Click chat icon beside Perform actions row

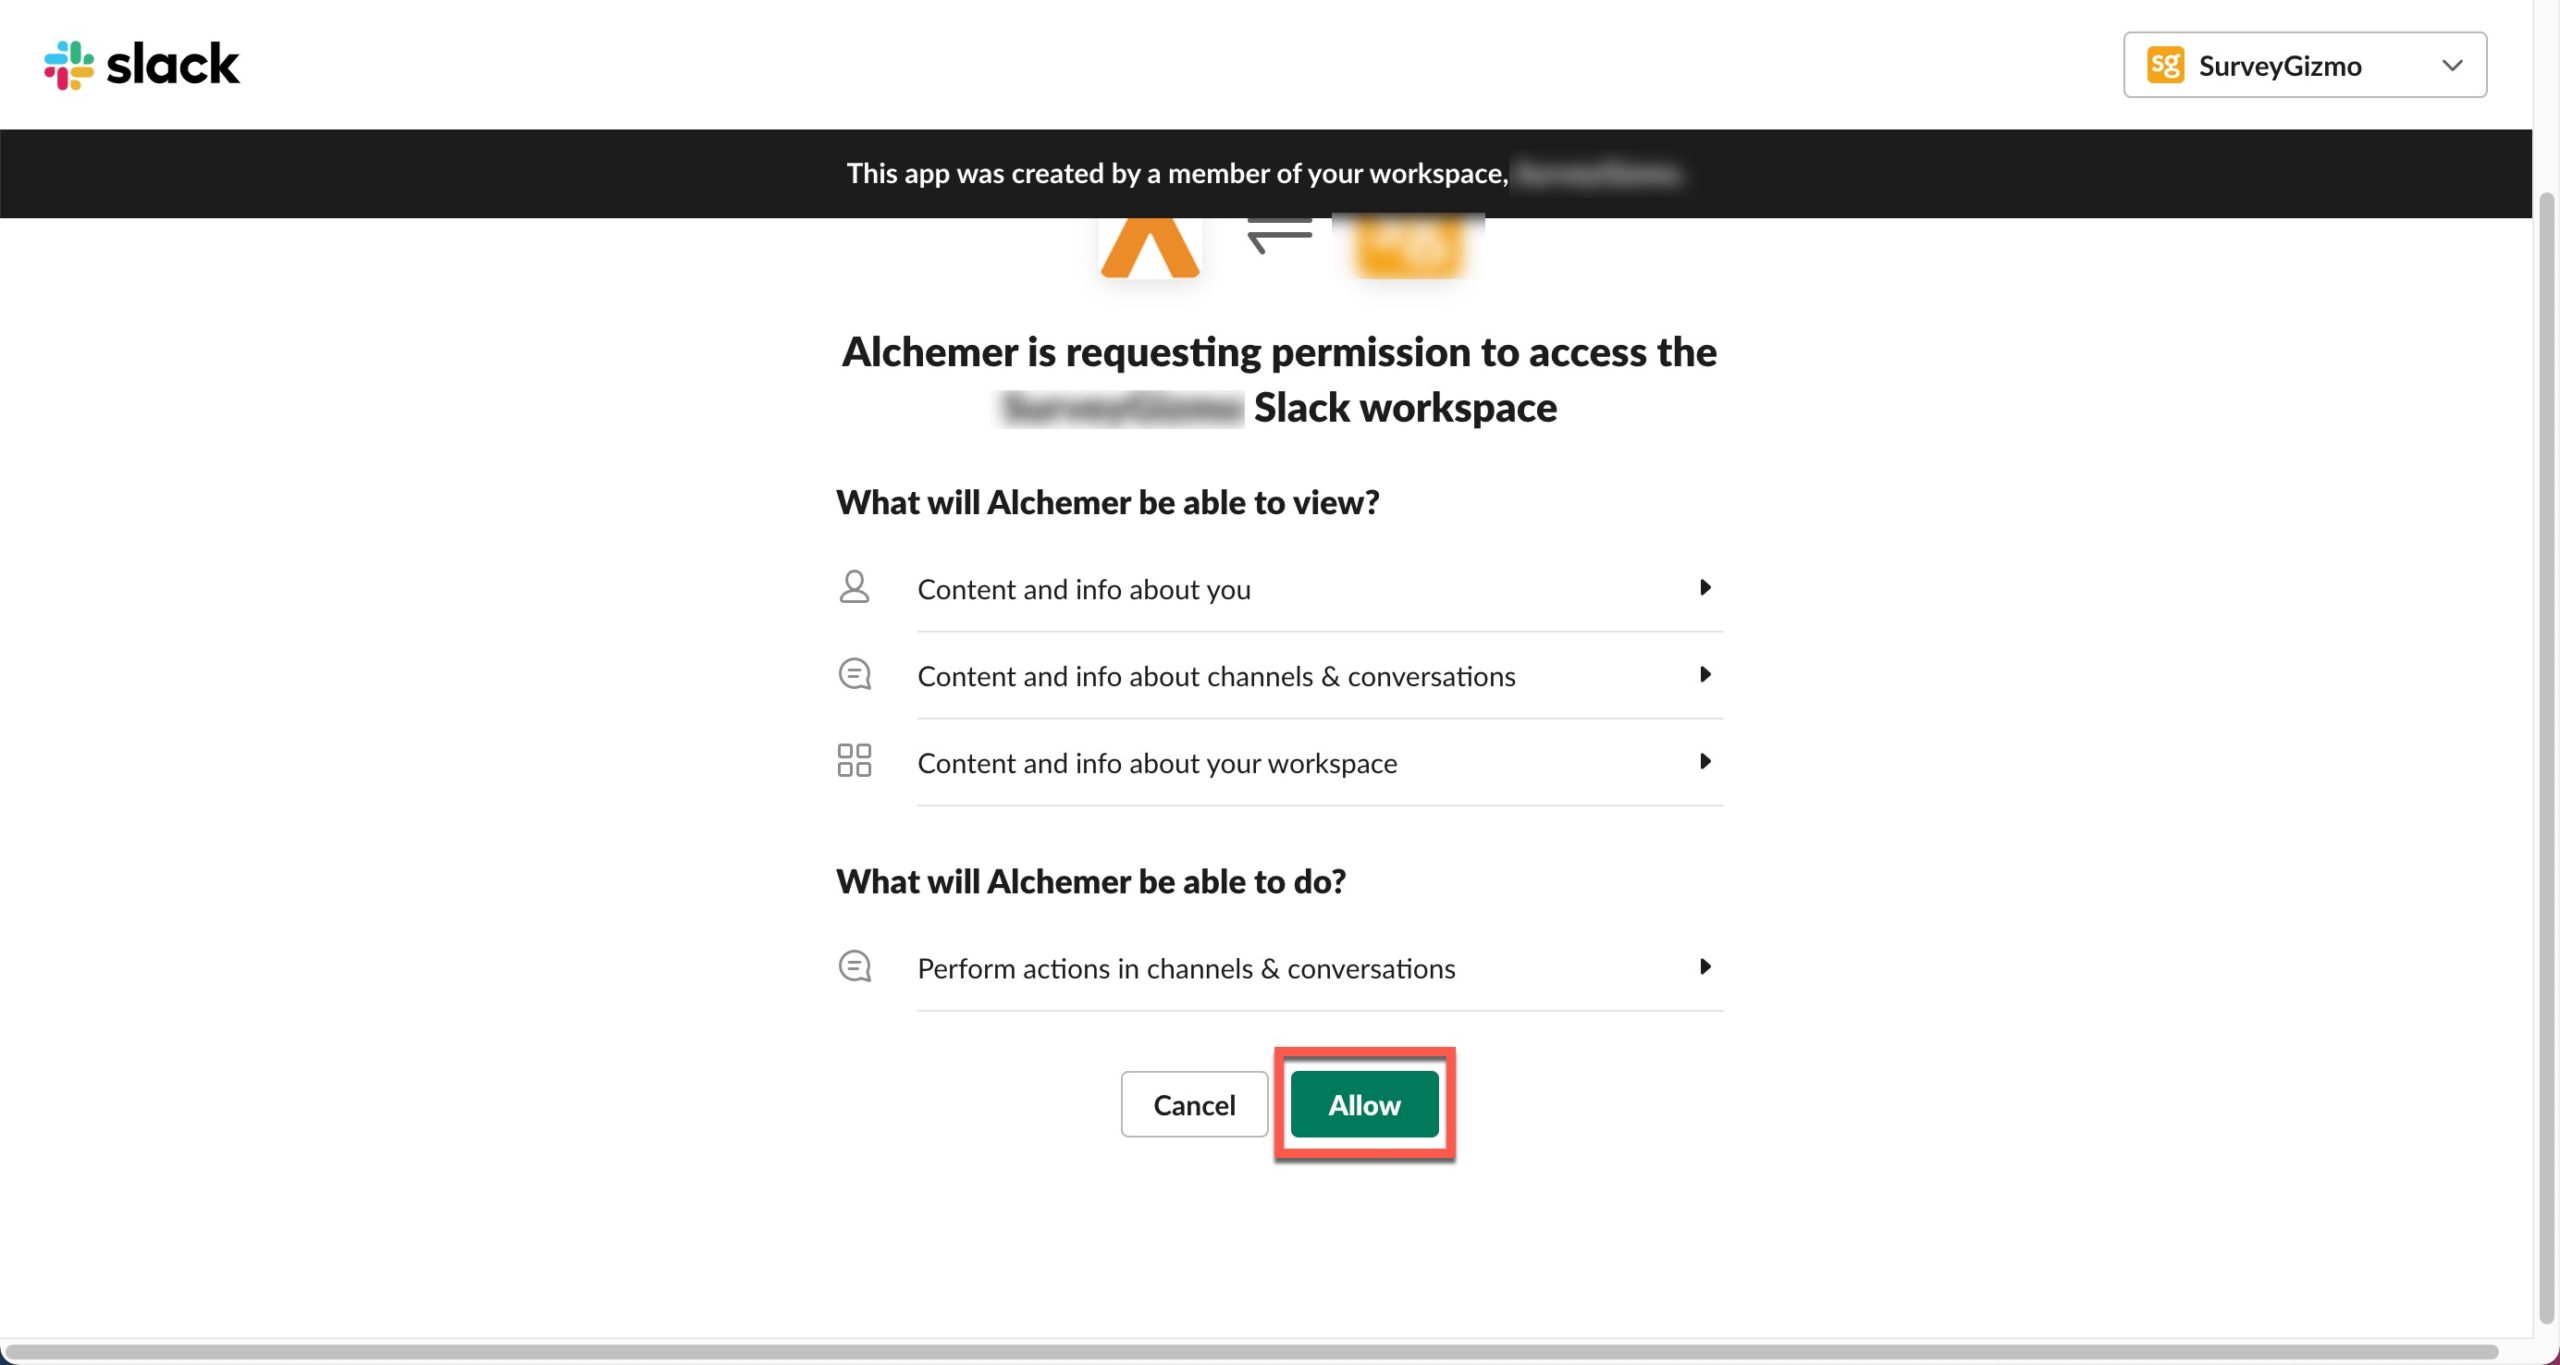854,967
